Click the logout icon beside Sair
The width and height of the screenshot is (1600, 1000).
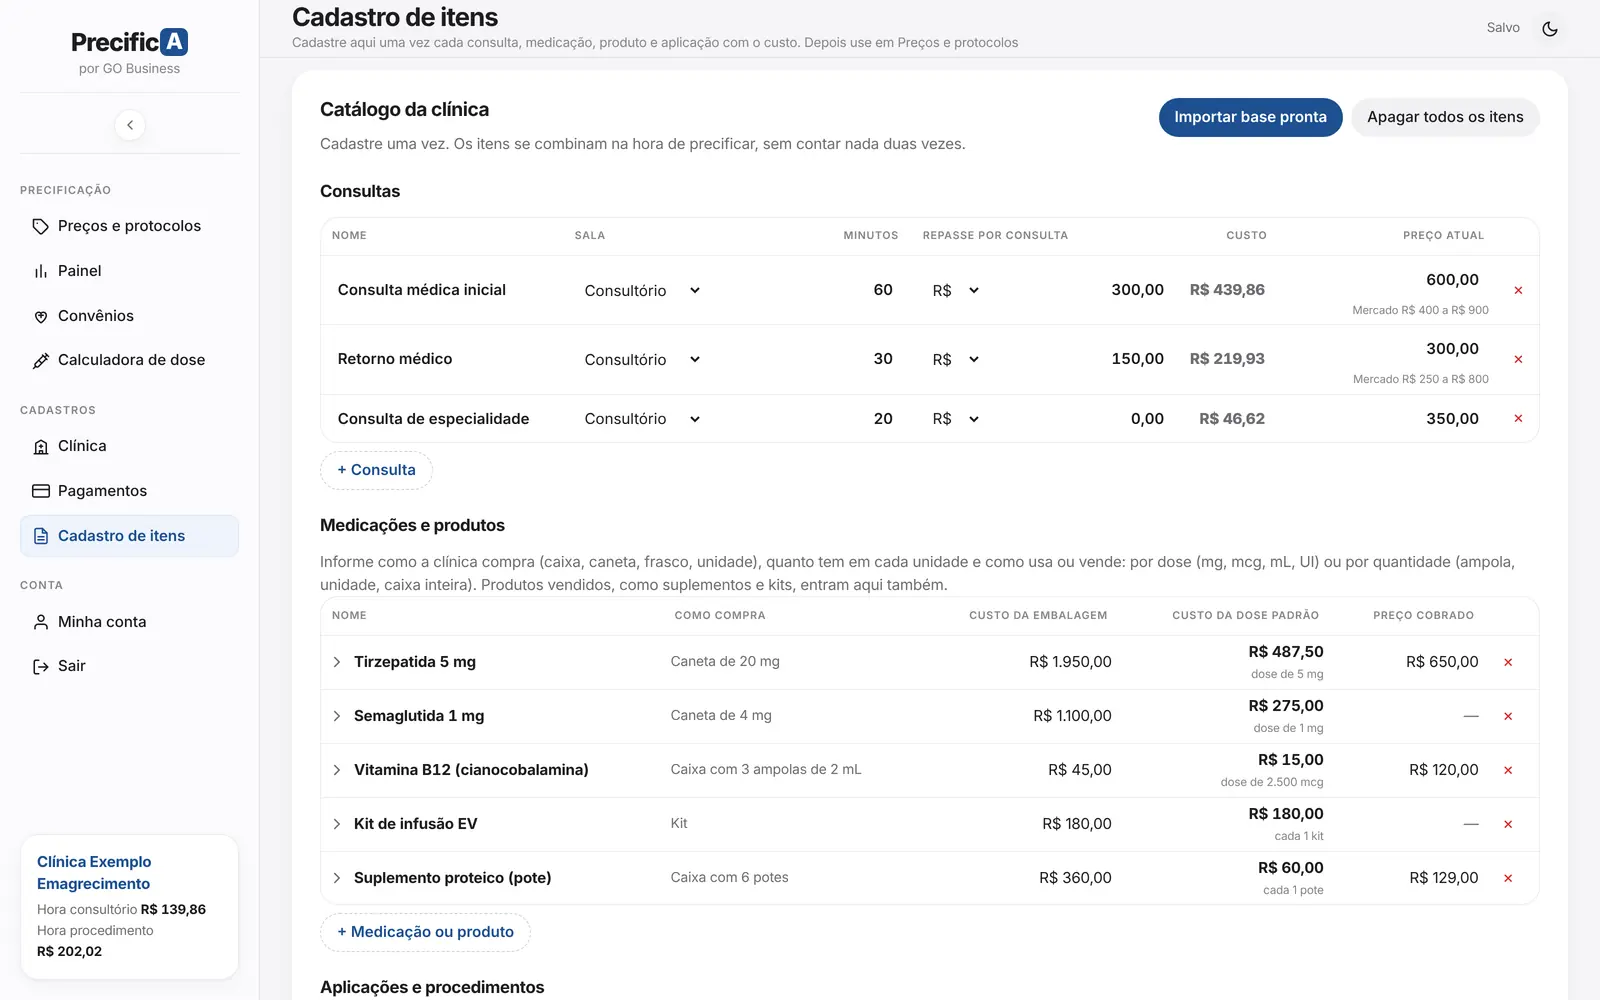(41, 666)
